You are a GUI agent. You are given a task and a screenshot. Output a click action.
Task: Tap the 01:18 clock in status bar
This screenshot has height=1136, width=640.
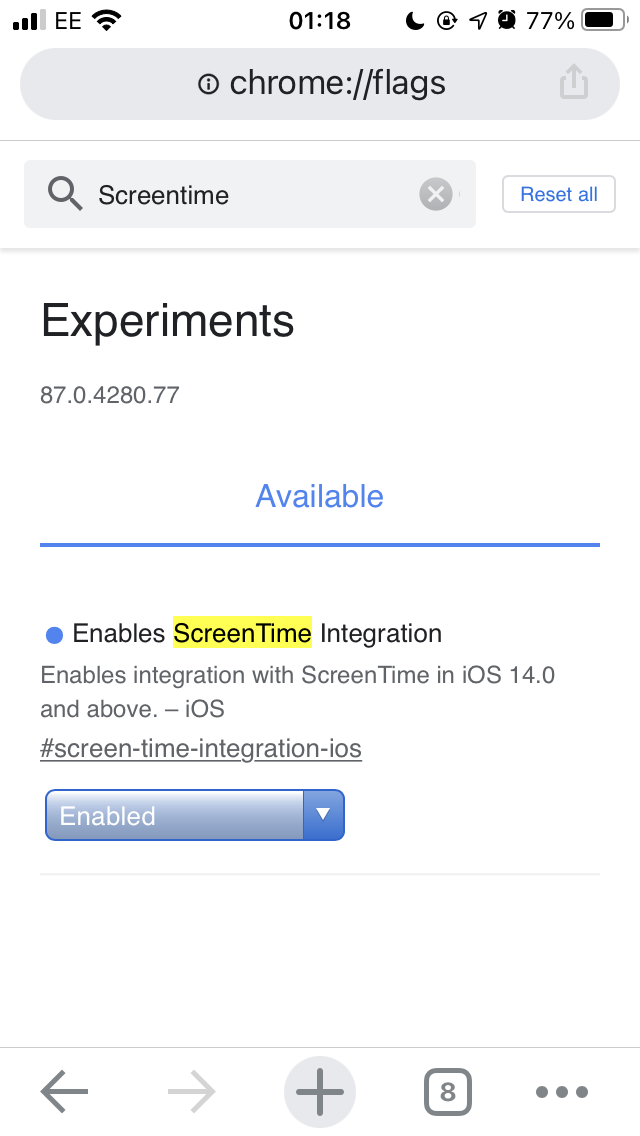pos(320,20)
